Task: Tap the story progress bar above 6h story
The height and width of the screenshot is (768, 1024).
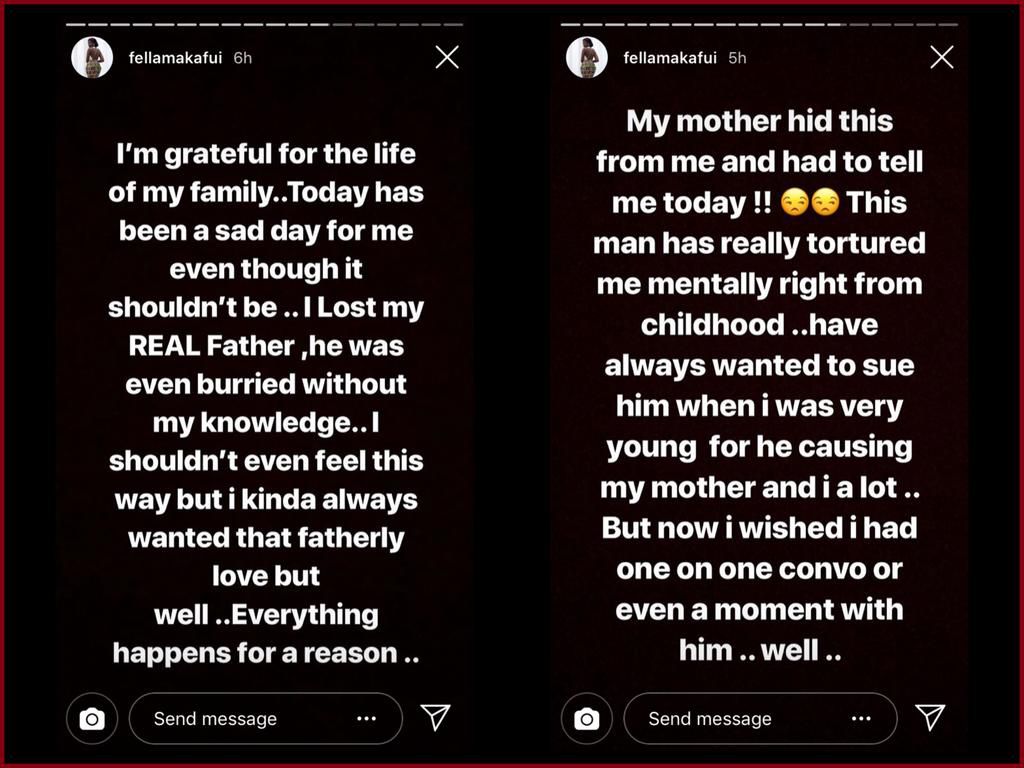Action: click(x=265, y=23)
